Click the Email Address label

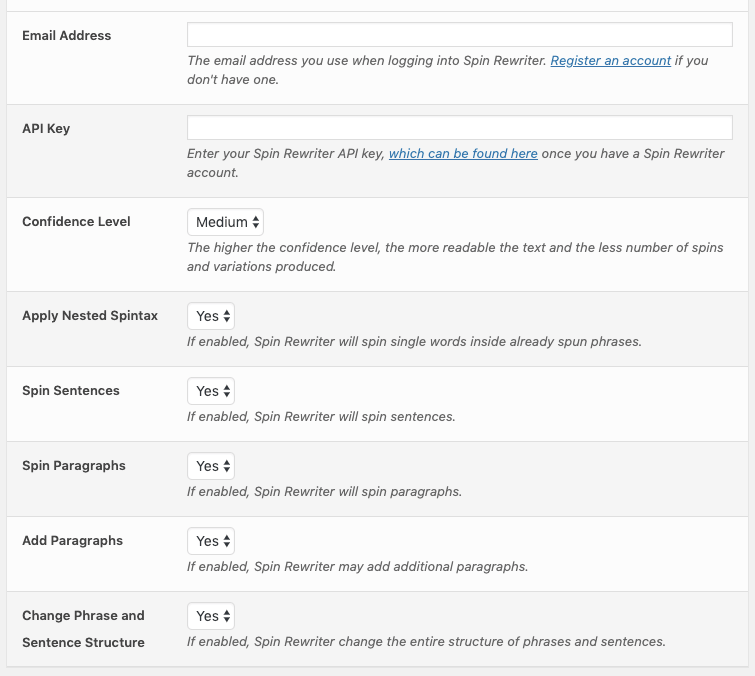click(66, 36)
